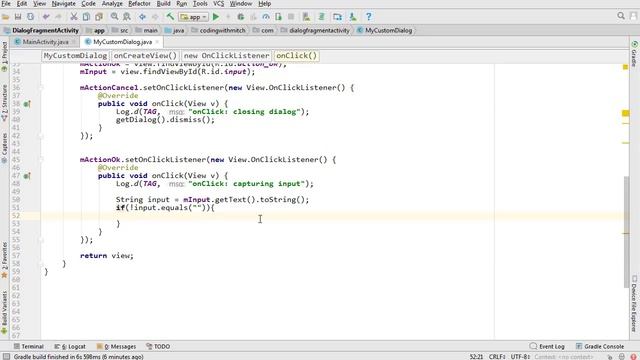Open Find with the magnifier icon
This screenshot has width=640, height=360.
(114, 17)
